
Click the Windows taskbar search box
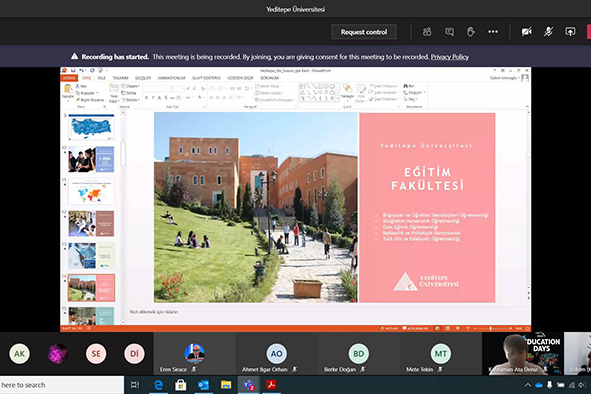click(62, 385)
